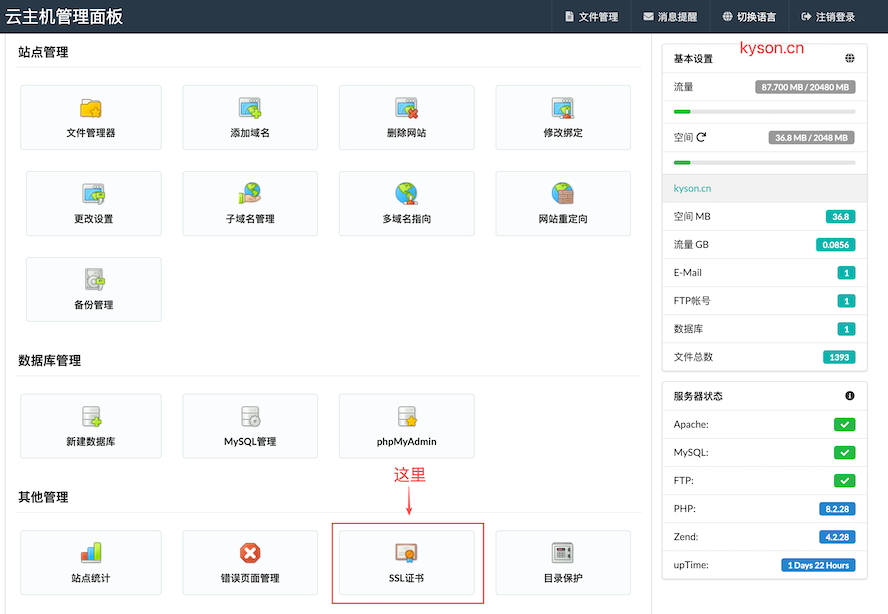Viewport: 888px width, 614px height.
Task: Open 错误页面管理 error page manager
Action: coord(250,562)
